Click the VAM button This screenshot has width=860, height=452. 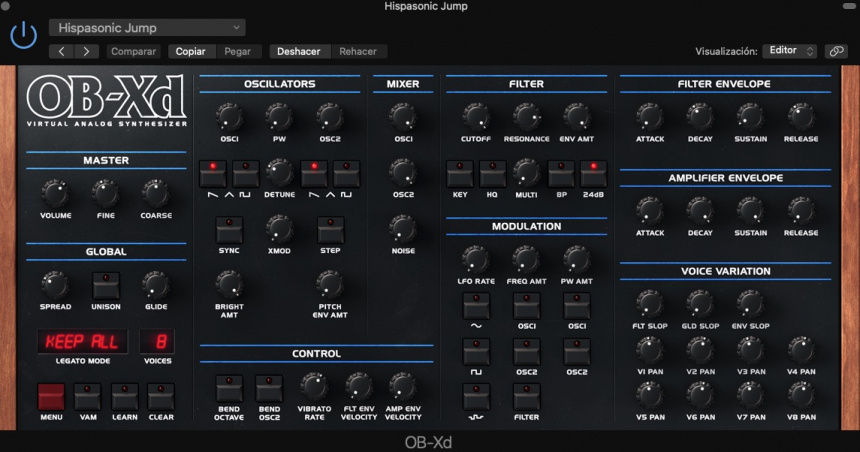(87, 397)
